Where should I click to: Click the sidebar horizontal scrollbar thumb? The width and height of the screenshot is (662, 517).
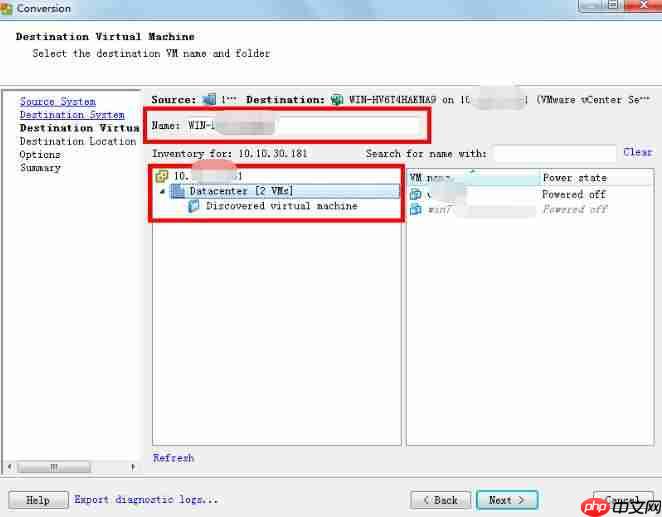tap(54, 467)
